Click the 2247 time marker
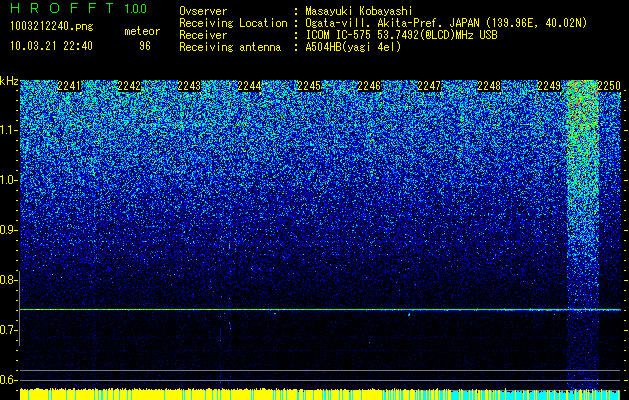 (x=429, y=86)
